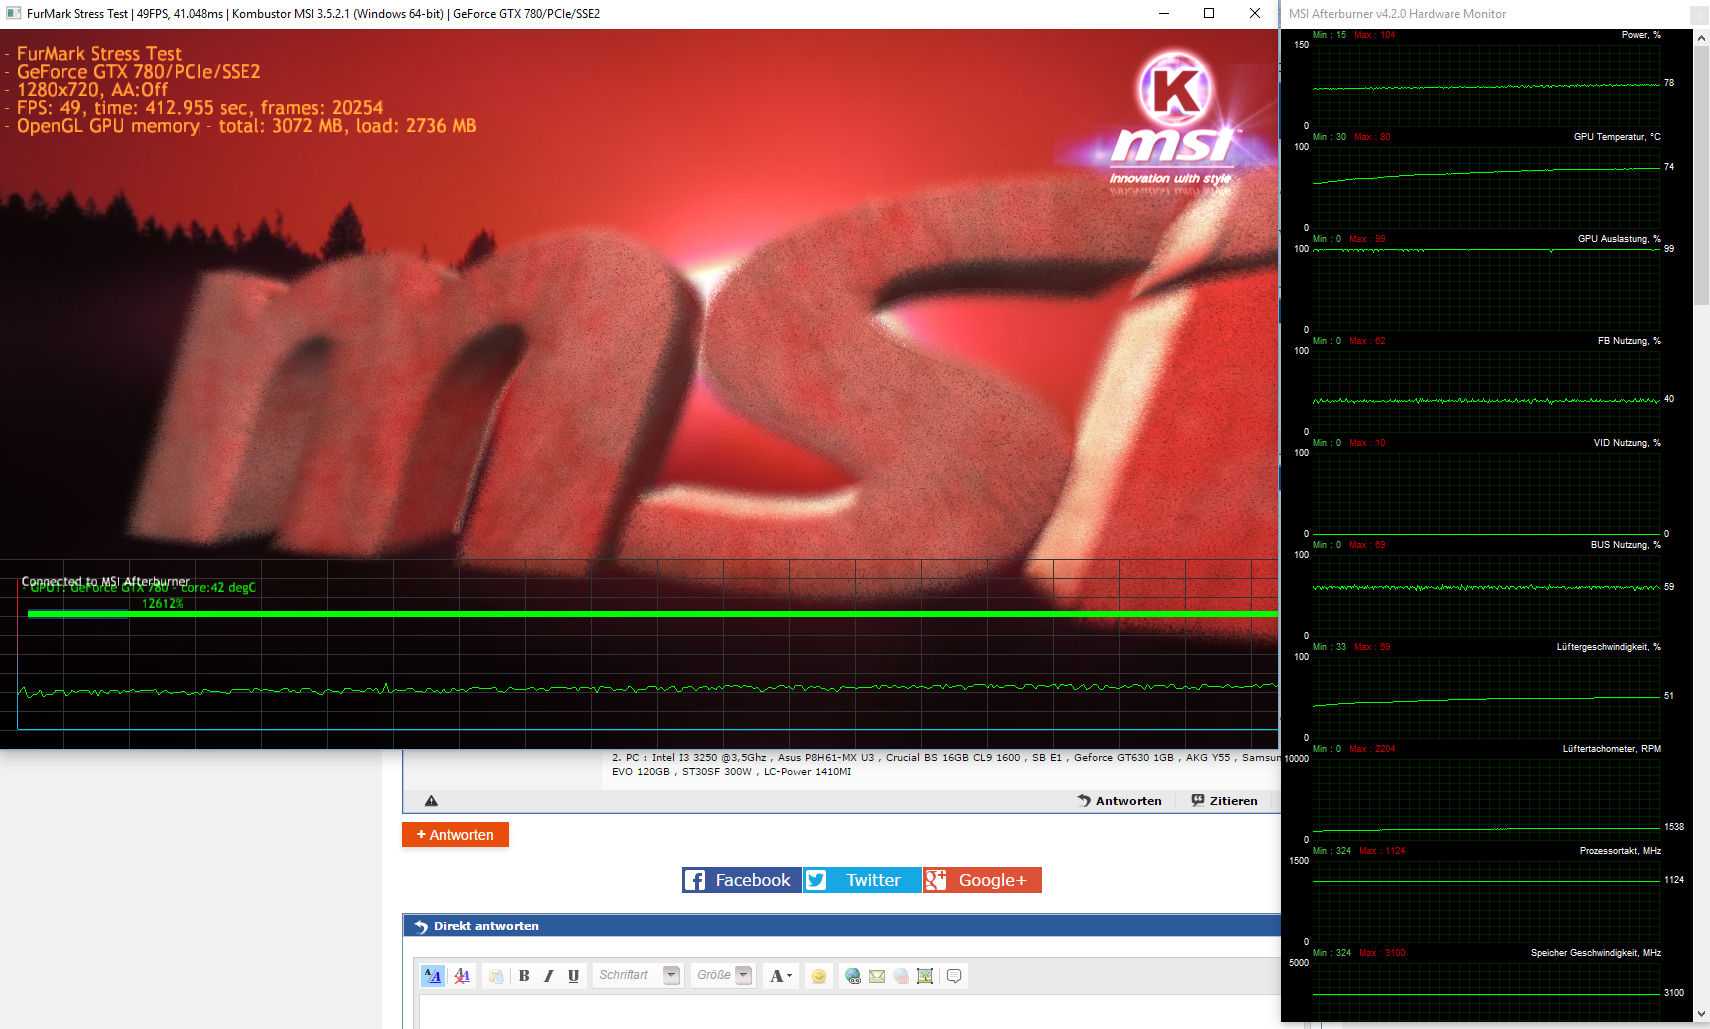The image size is (1710, 1029).
Task: Apply italic formatting in the reply editor
Action: click(x=548, y=976)
